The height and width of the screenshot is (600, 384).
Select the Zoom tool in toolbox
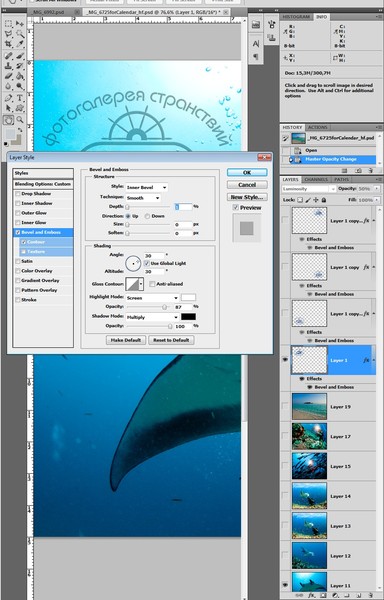[x=20, y=120]
